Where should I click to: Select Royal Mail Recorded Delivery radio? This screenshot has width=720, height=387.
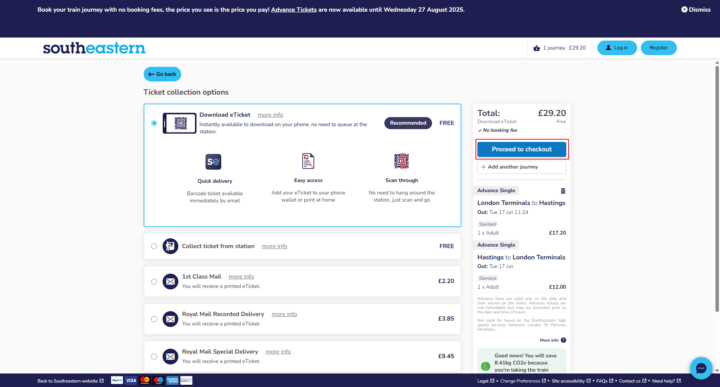[x=154, y=319]
